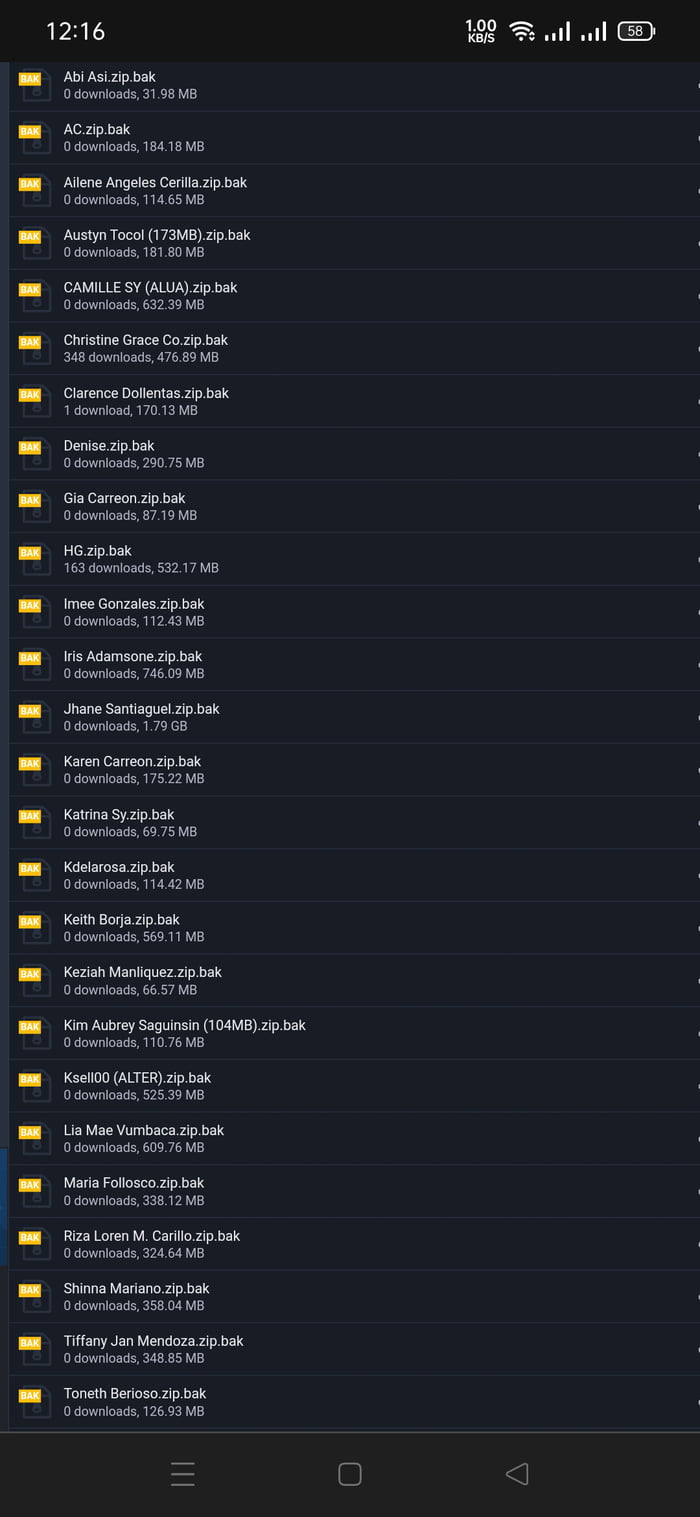The width and height of the screenshot is (700, 1517).
Task: Open the AC.zip.bak file link
Action: 97,130
